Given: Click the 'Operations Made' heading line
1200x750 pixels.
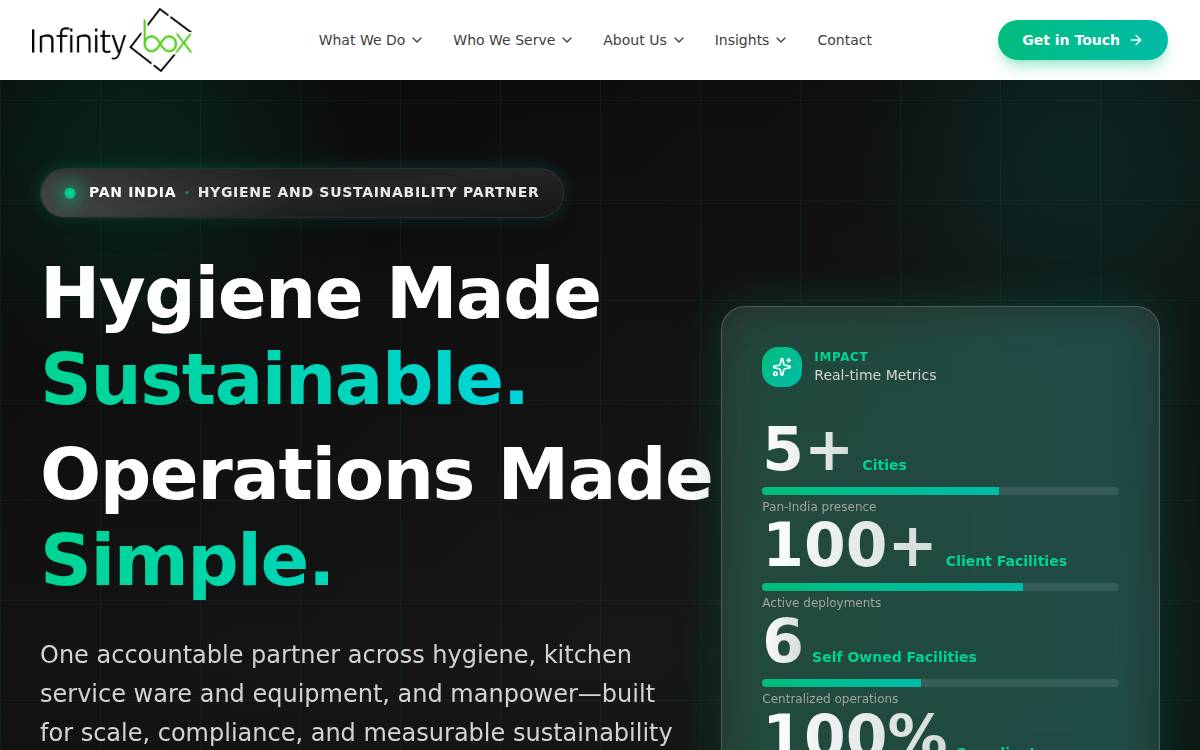Looking at the screenshot, I should (376, 473).
